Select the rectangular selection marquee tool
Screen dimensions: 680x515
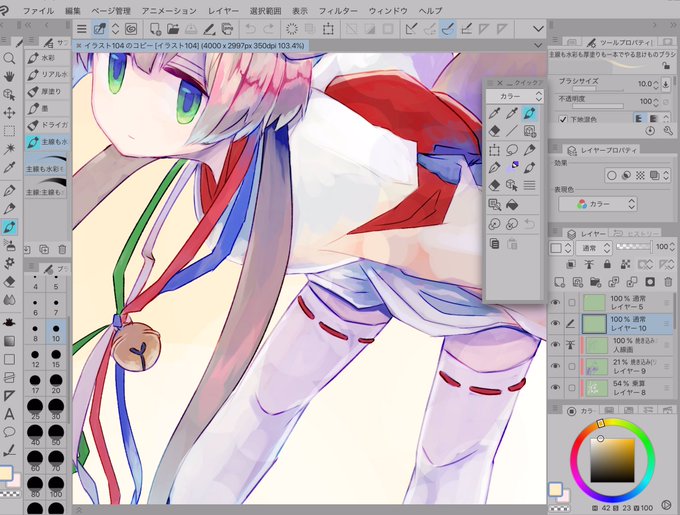pos(9,130)
